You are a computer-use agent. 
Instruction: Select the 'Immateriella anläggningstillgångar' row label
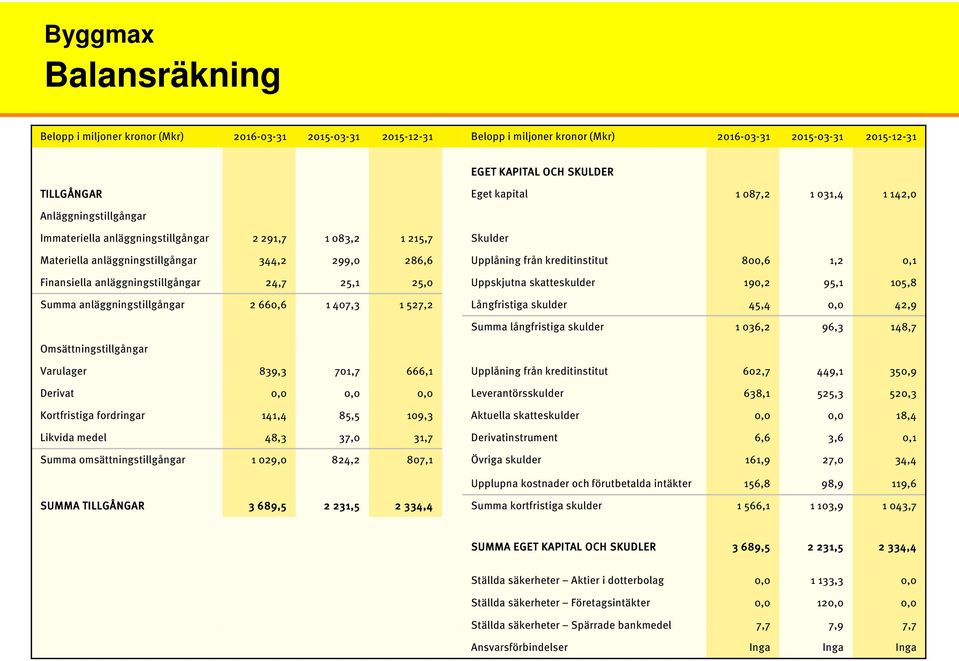click(x=124, y=238)
